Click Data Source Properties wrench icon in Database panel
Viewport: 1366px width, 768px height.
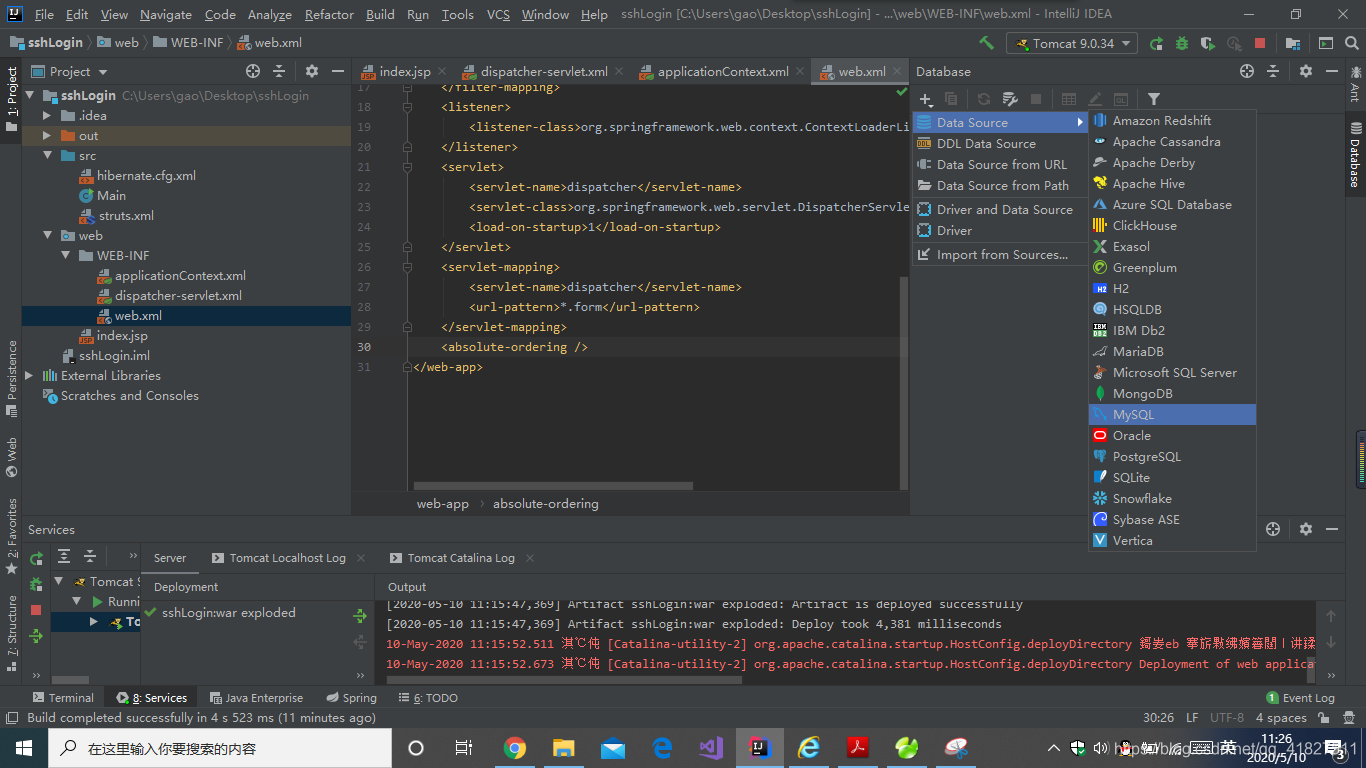coord(1010,99)
